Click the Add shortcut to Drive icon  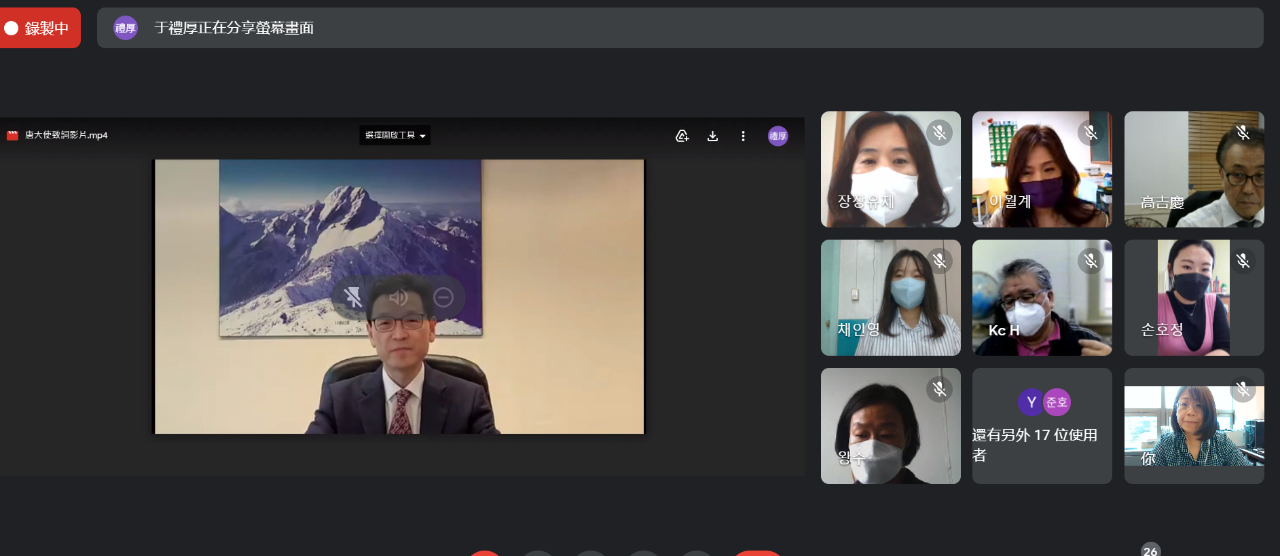682,136
